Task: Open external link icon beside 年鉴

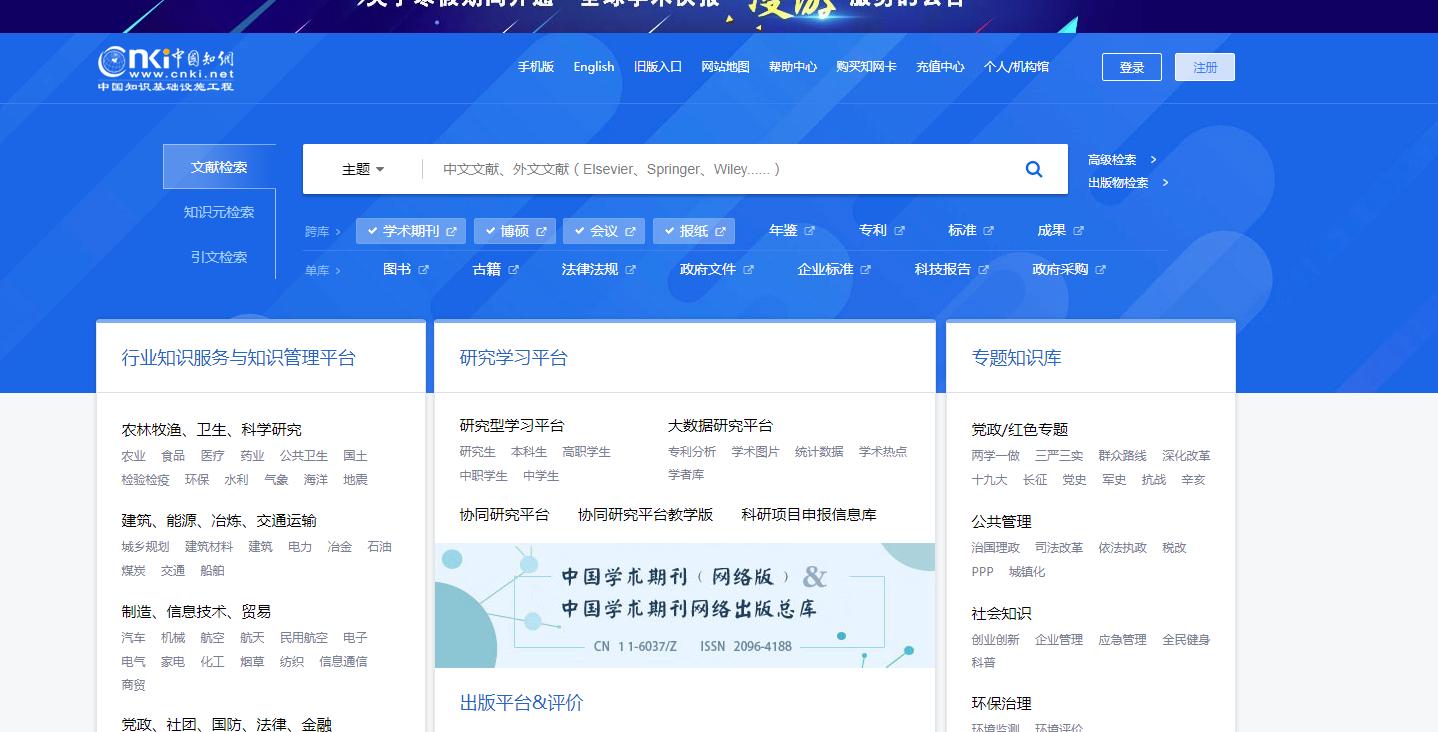Action: pos(810,231)
